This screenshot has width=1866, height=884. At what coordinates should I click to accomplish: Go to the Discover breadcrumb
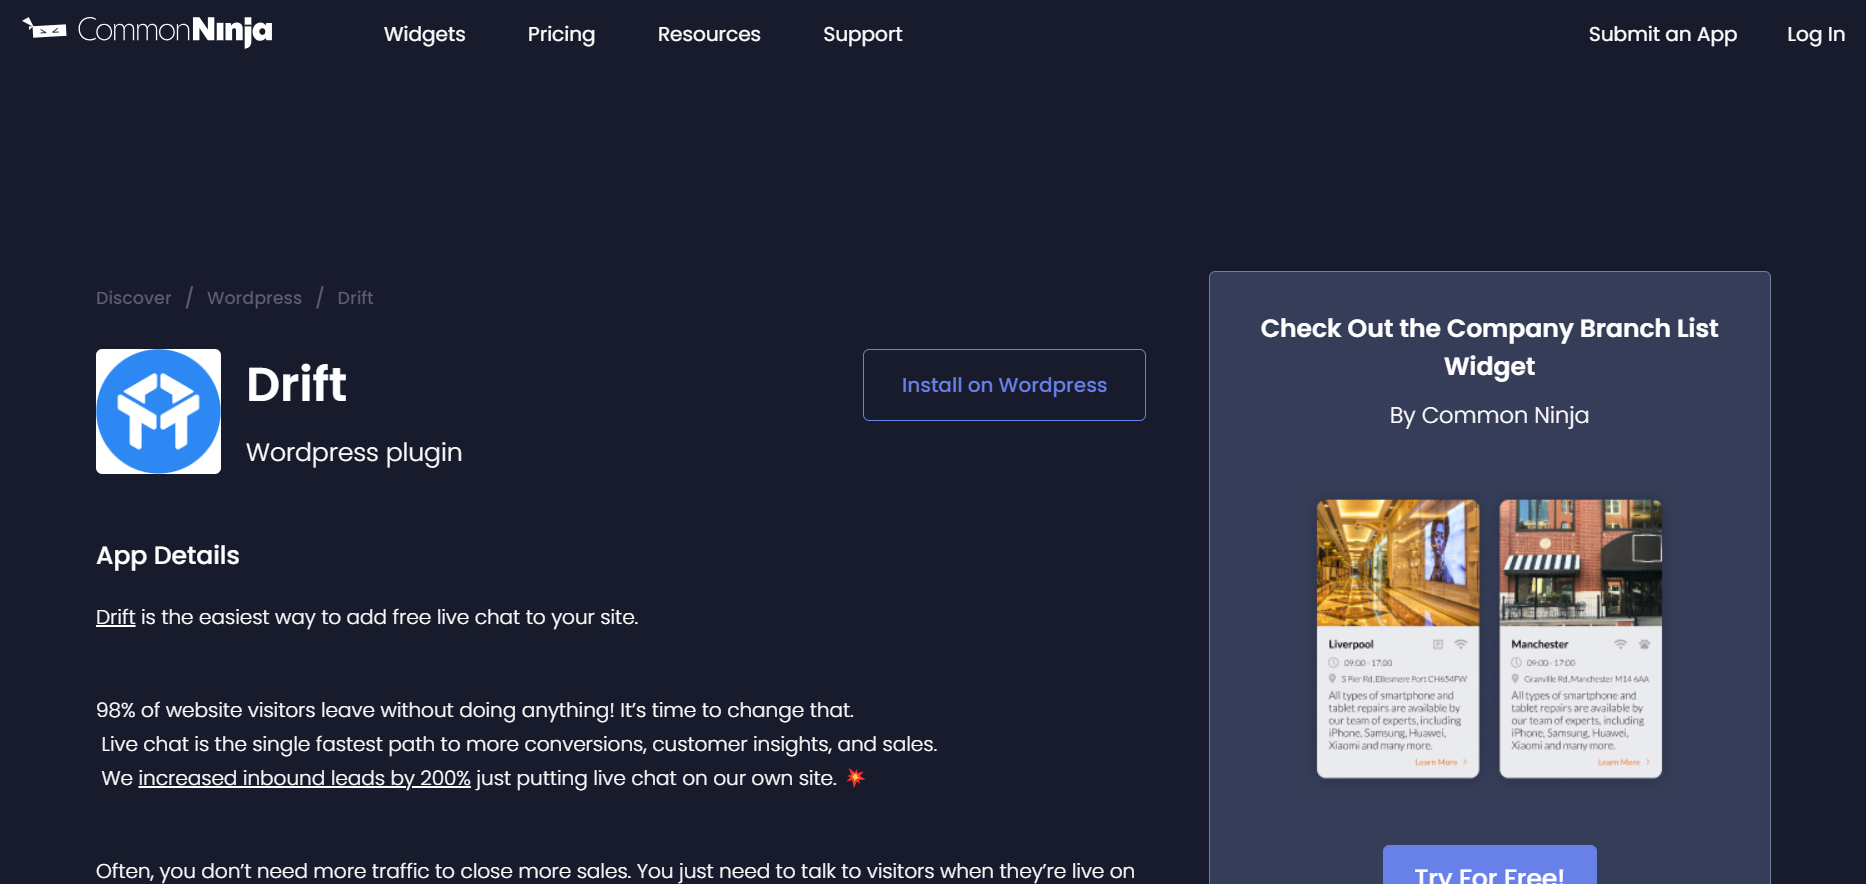[x=133, y=298]
